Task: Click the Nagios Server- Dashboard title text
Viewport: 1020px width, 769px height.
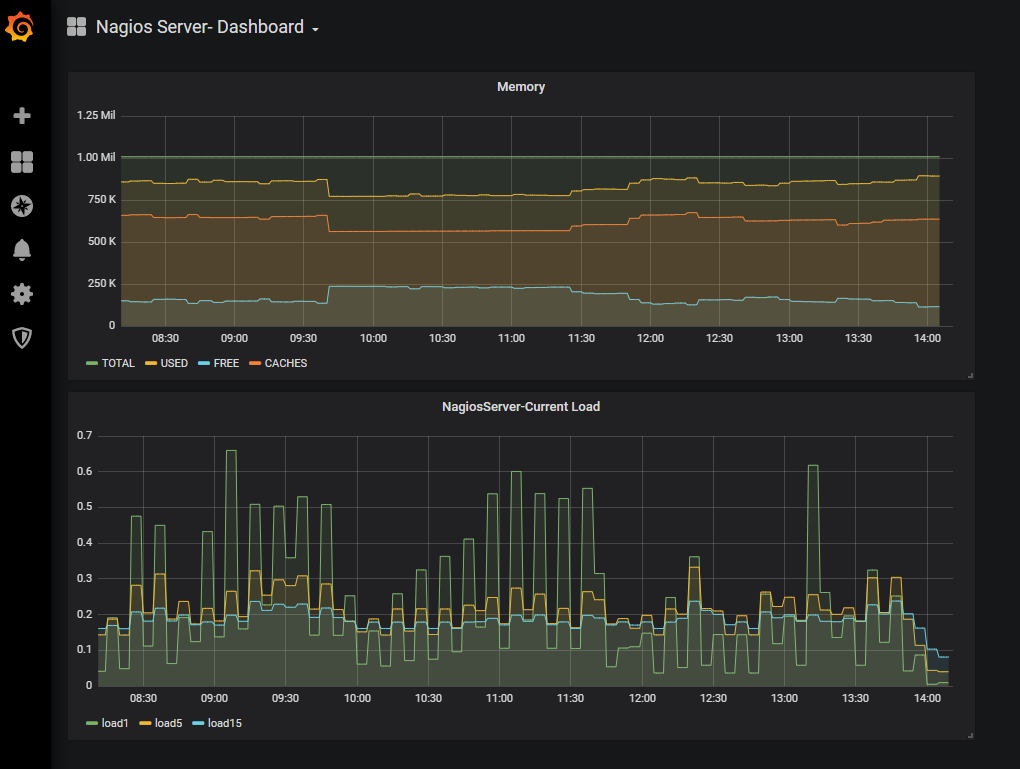Action: coord(199,28)
